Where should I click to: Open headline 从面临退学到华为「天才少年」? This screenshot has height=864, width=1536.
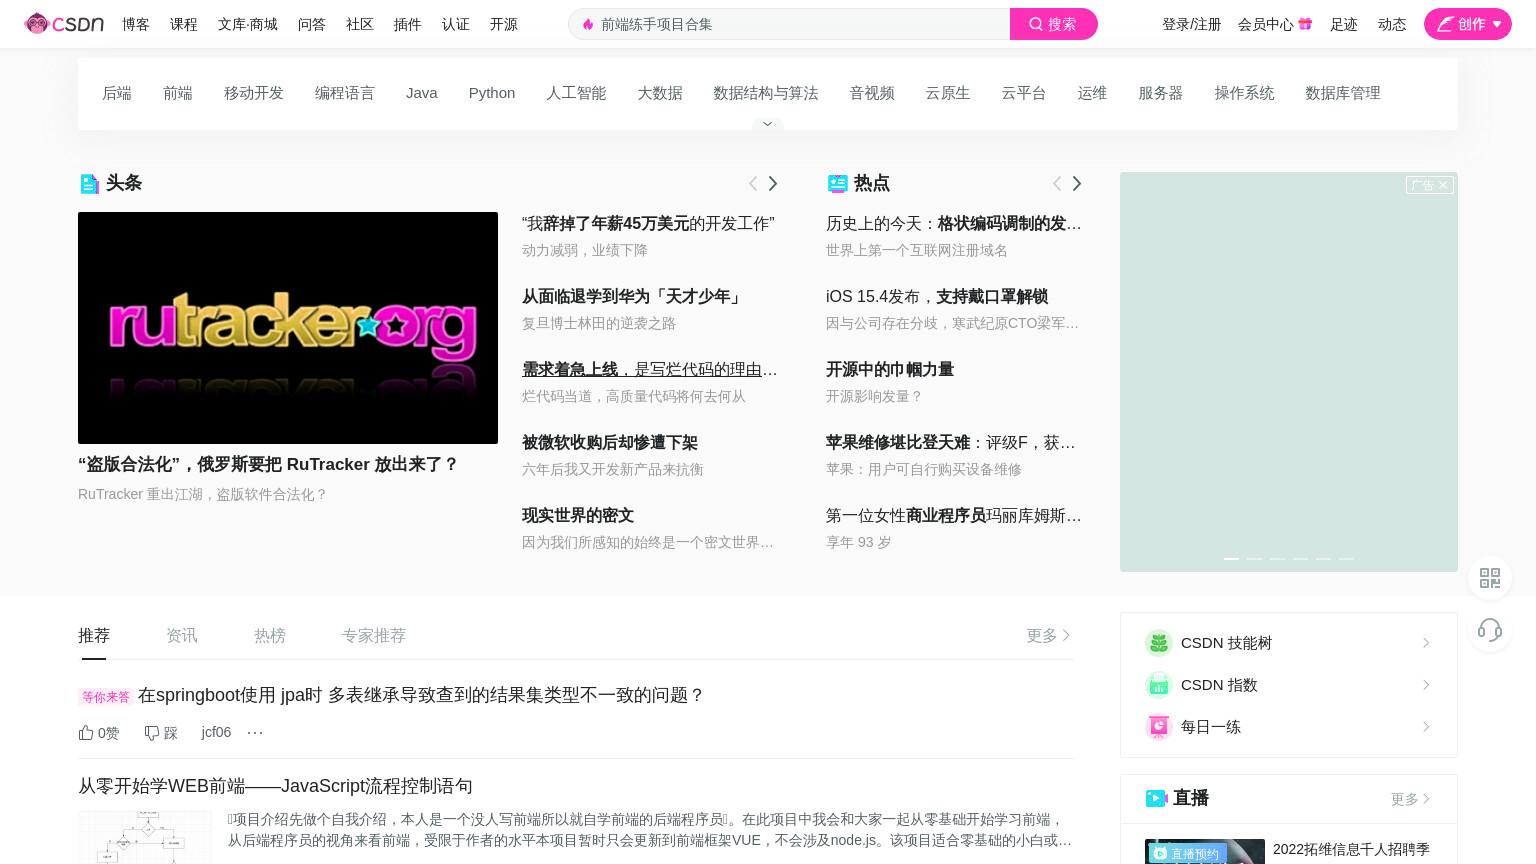632,297
